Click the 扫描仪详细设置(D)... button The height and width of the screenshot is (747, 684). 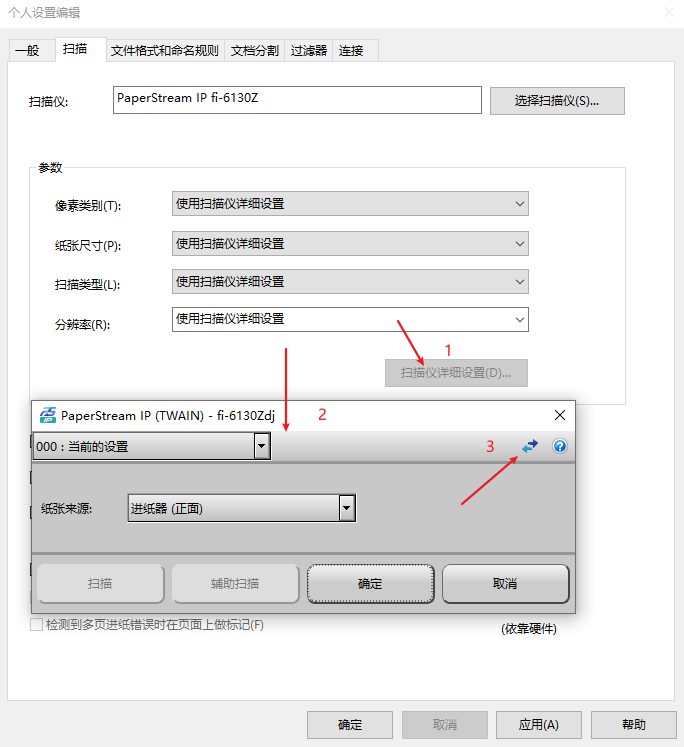[456, 373]
